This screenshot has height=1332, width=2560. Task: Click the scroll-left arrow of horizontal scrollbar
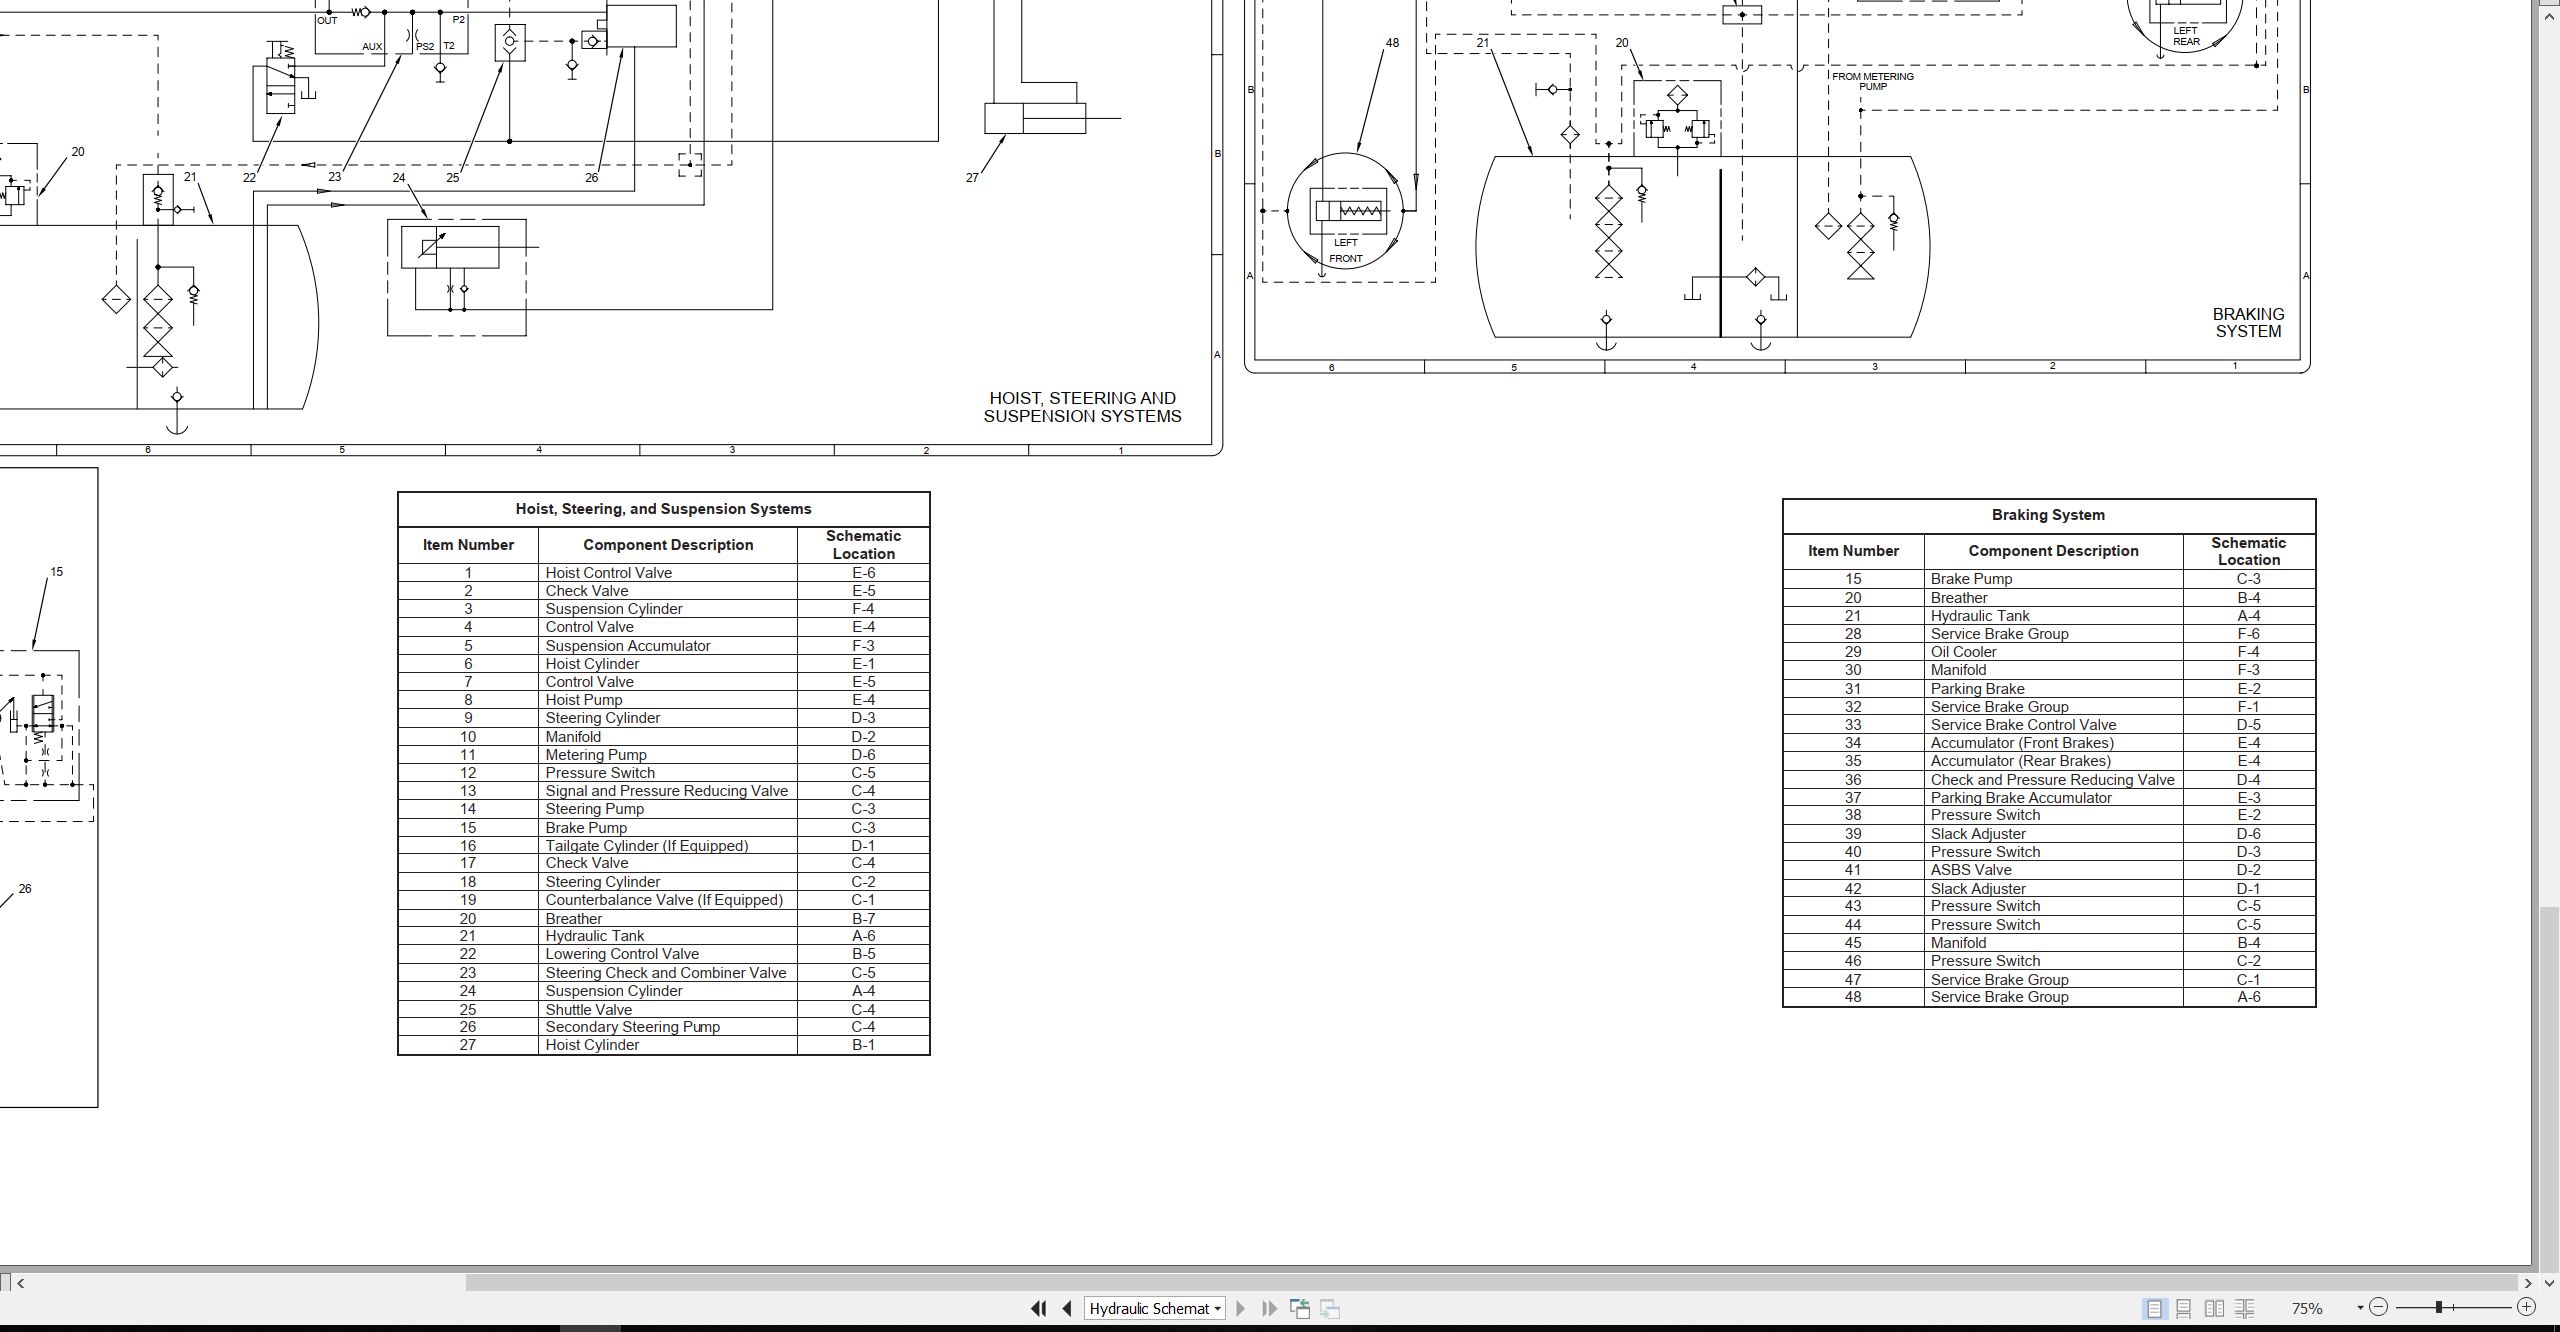(x=21, y=1283)
